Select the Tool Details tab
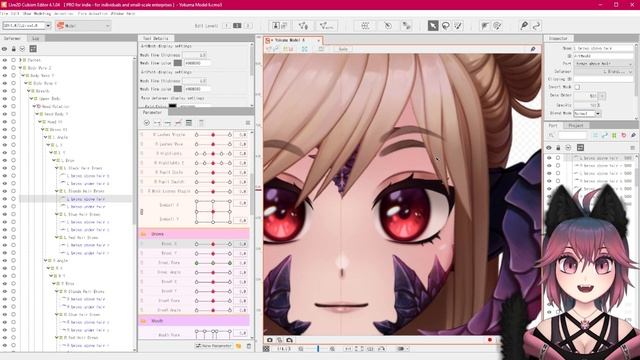Image resolution: width=640 pixels, height=360 pixels. click(156, 38)
